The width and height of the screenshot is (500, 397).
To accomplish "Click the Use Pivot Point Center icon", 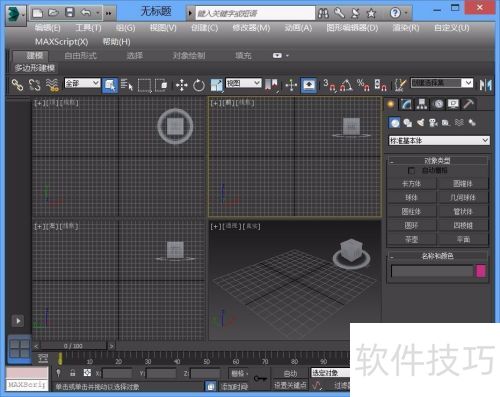I will coord(271,85).
